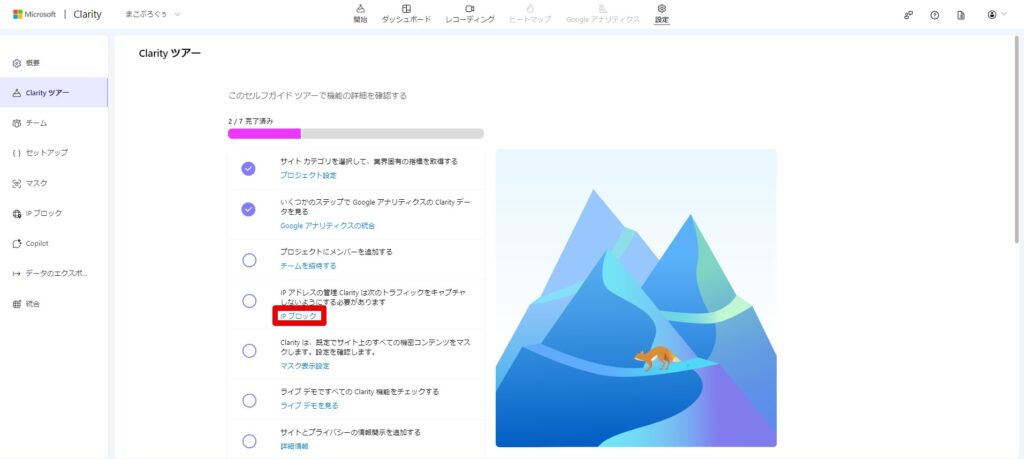Click the share users icon in header
Screen dimensions: 1024x459
tap(908, 15)
